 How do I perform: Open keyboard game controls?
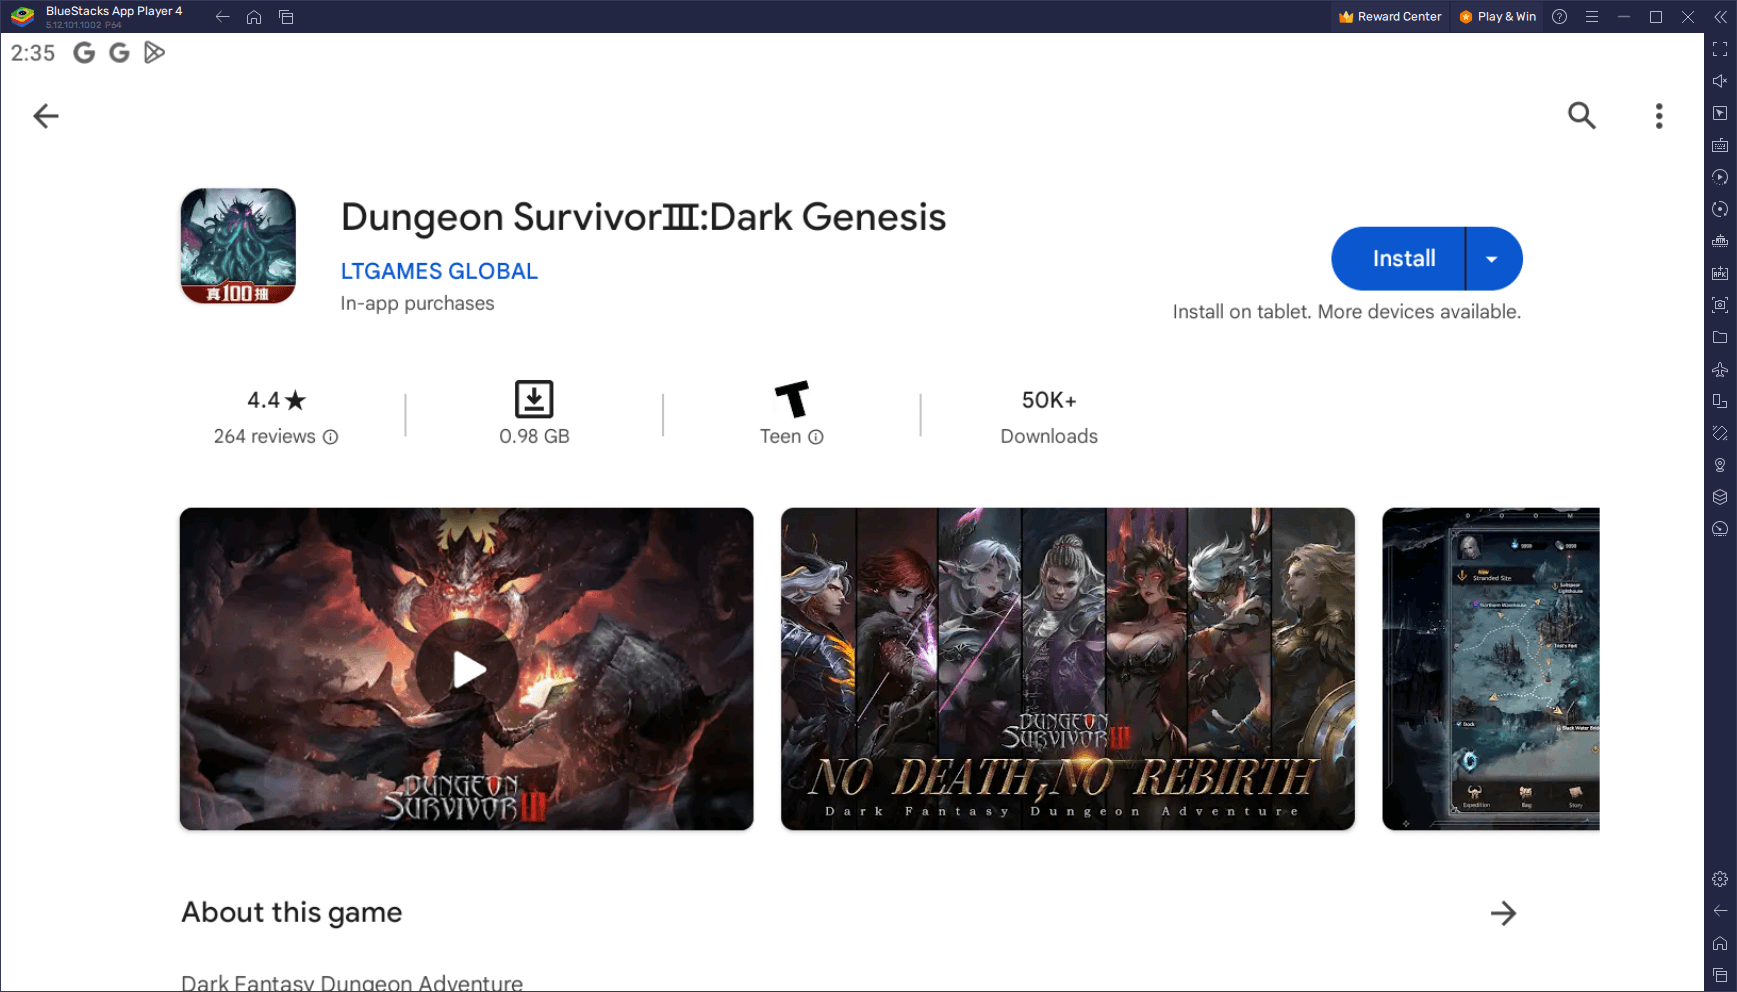1720,145
